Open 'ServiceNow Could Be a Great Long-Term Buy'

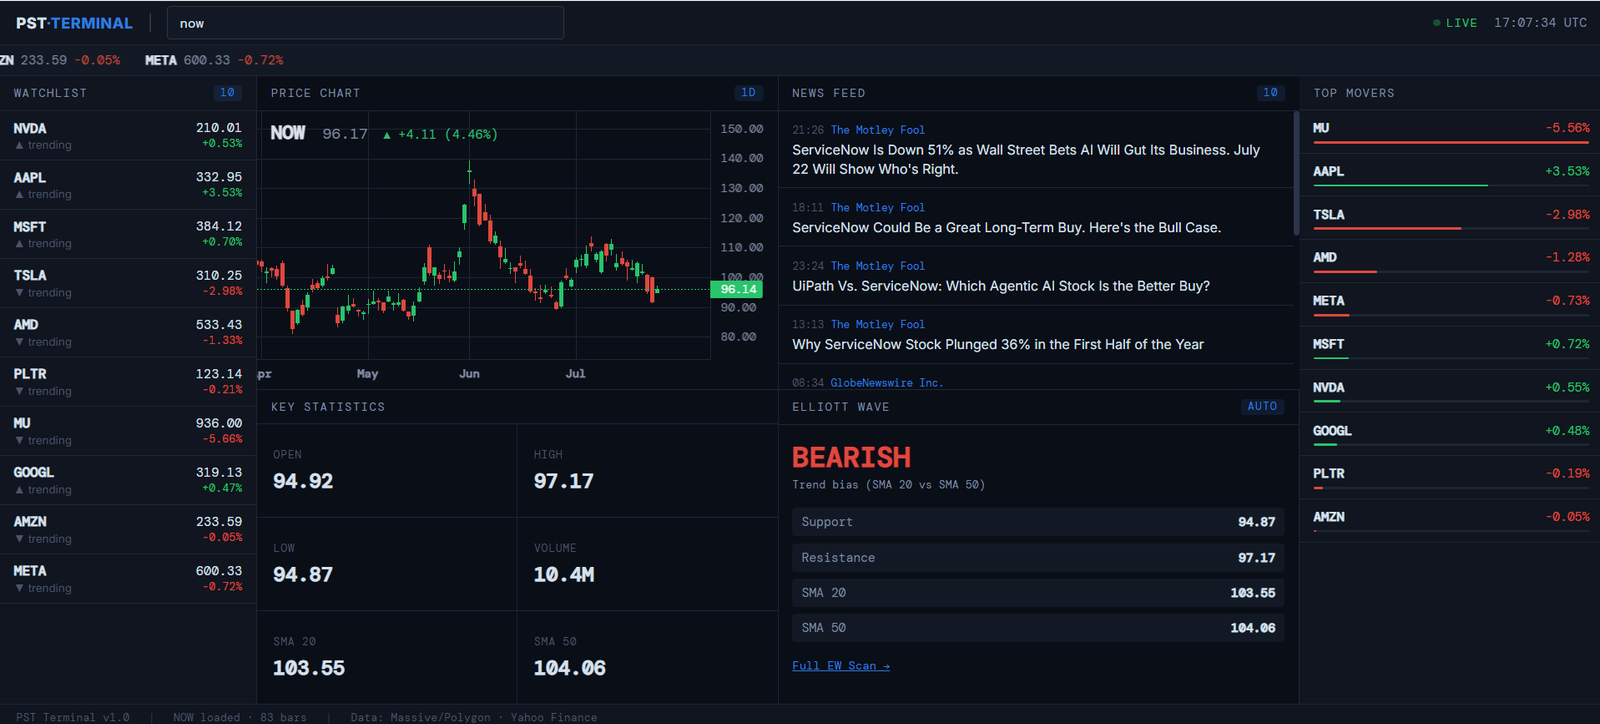1036,218
